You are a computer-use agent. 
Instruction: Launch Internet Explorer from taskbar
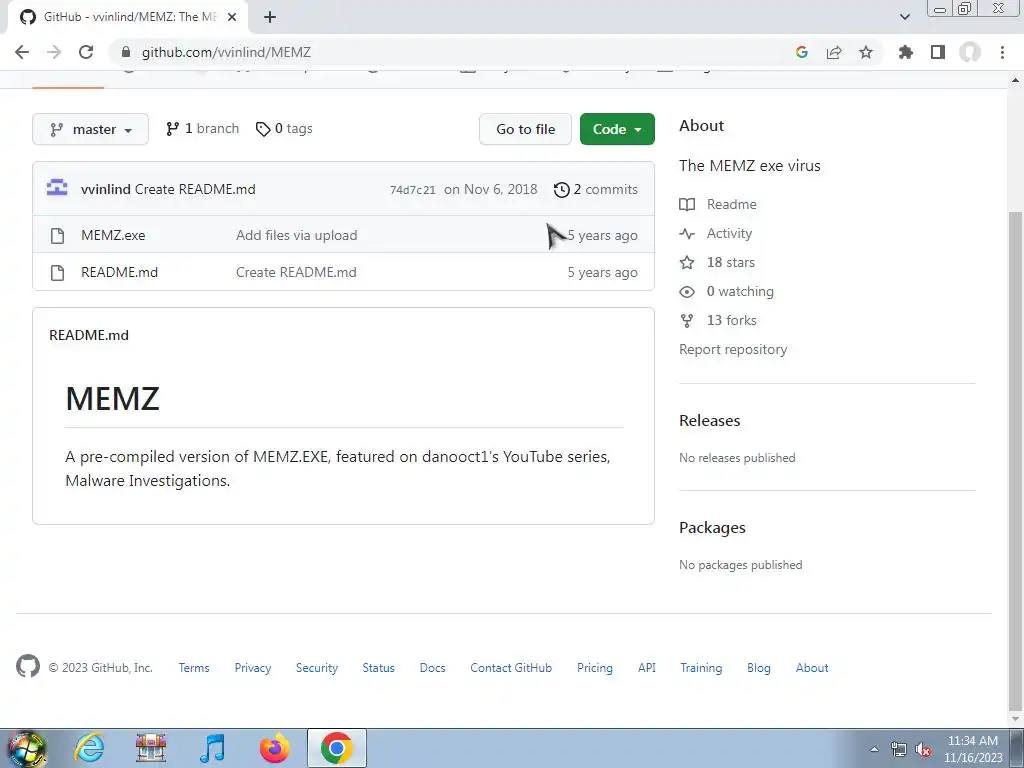(89, 748)
